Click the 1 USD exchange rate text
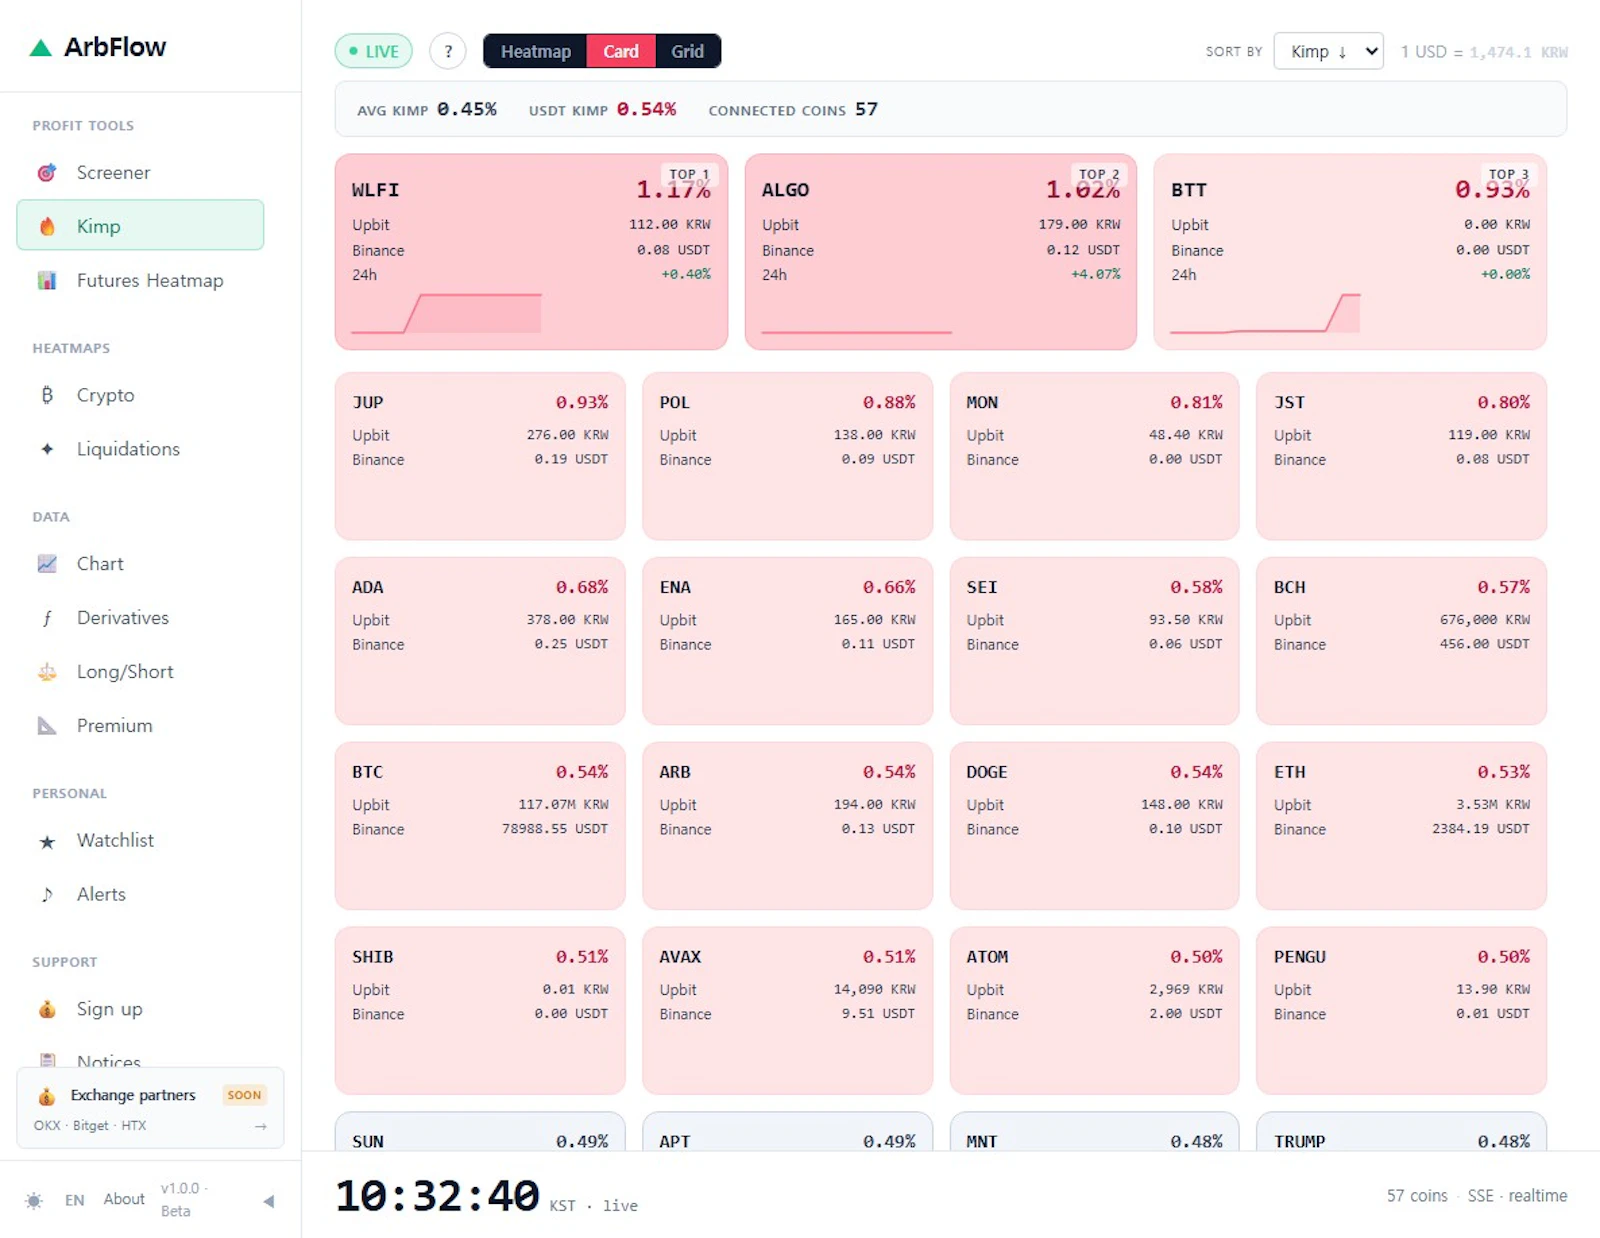 (1484, 52)
